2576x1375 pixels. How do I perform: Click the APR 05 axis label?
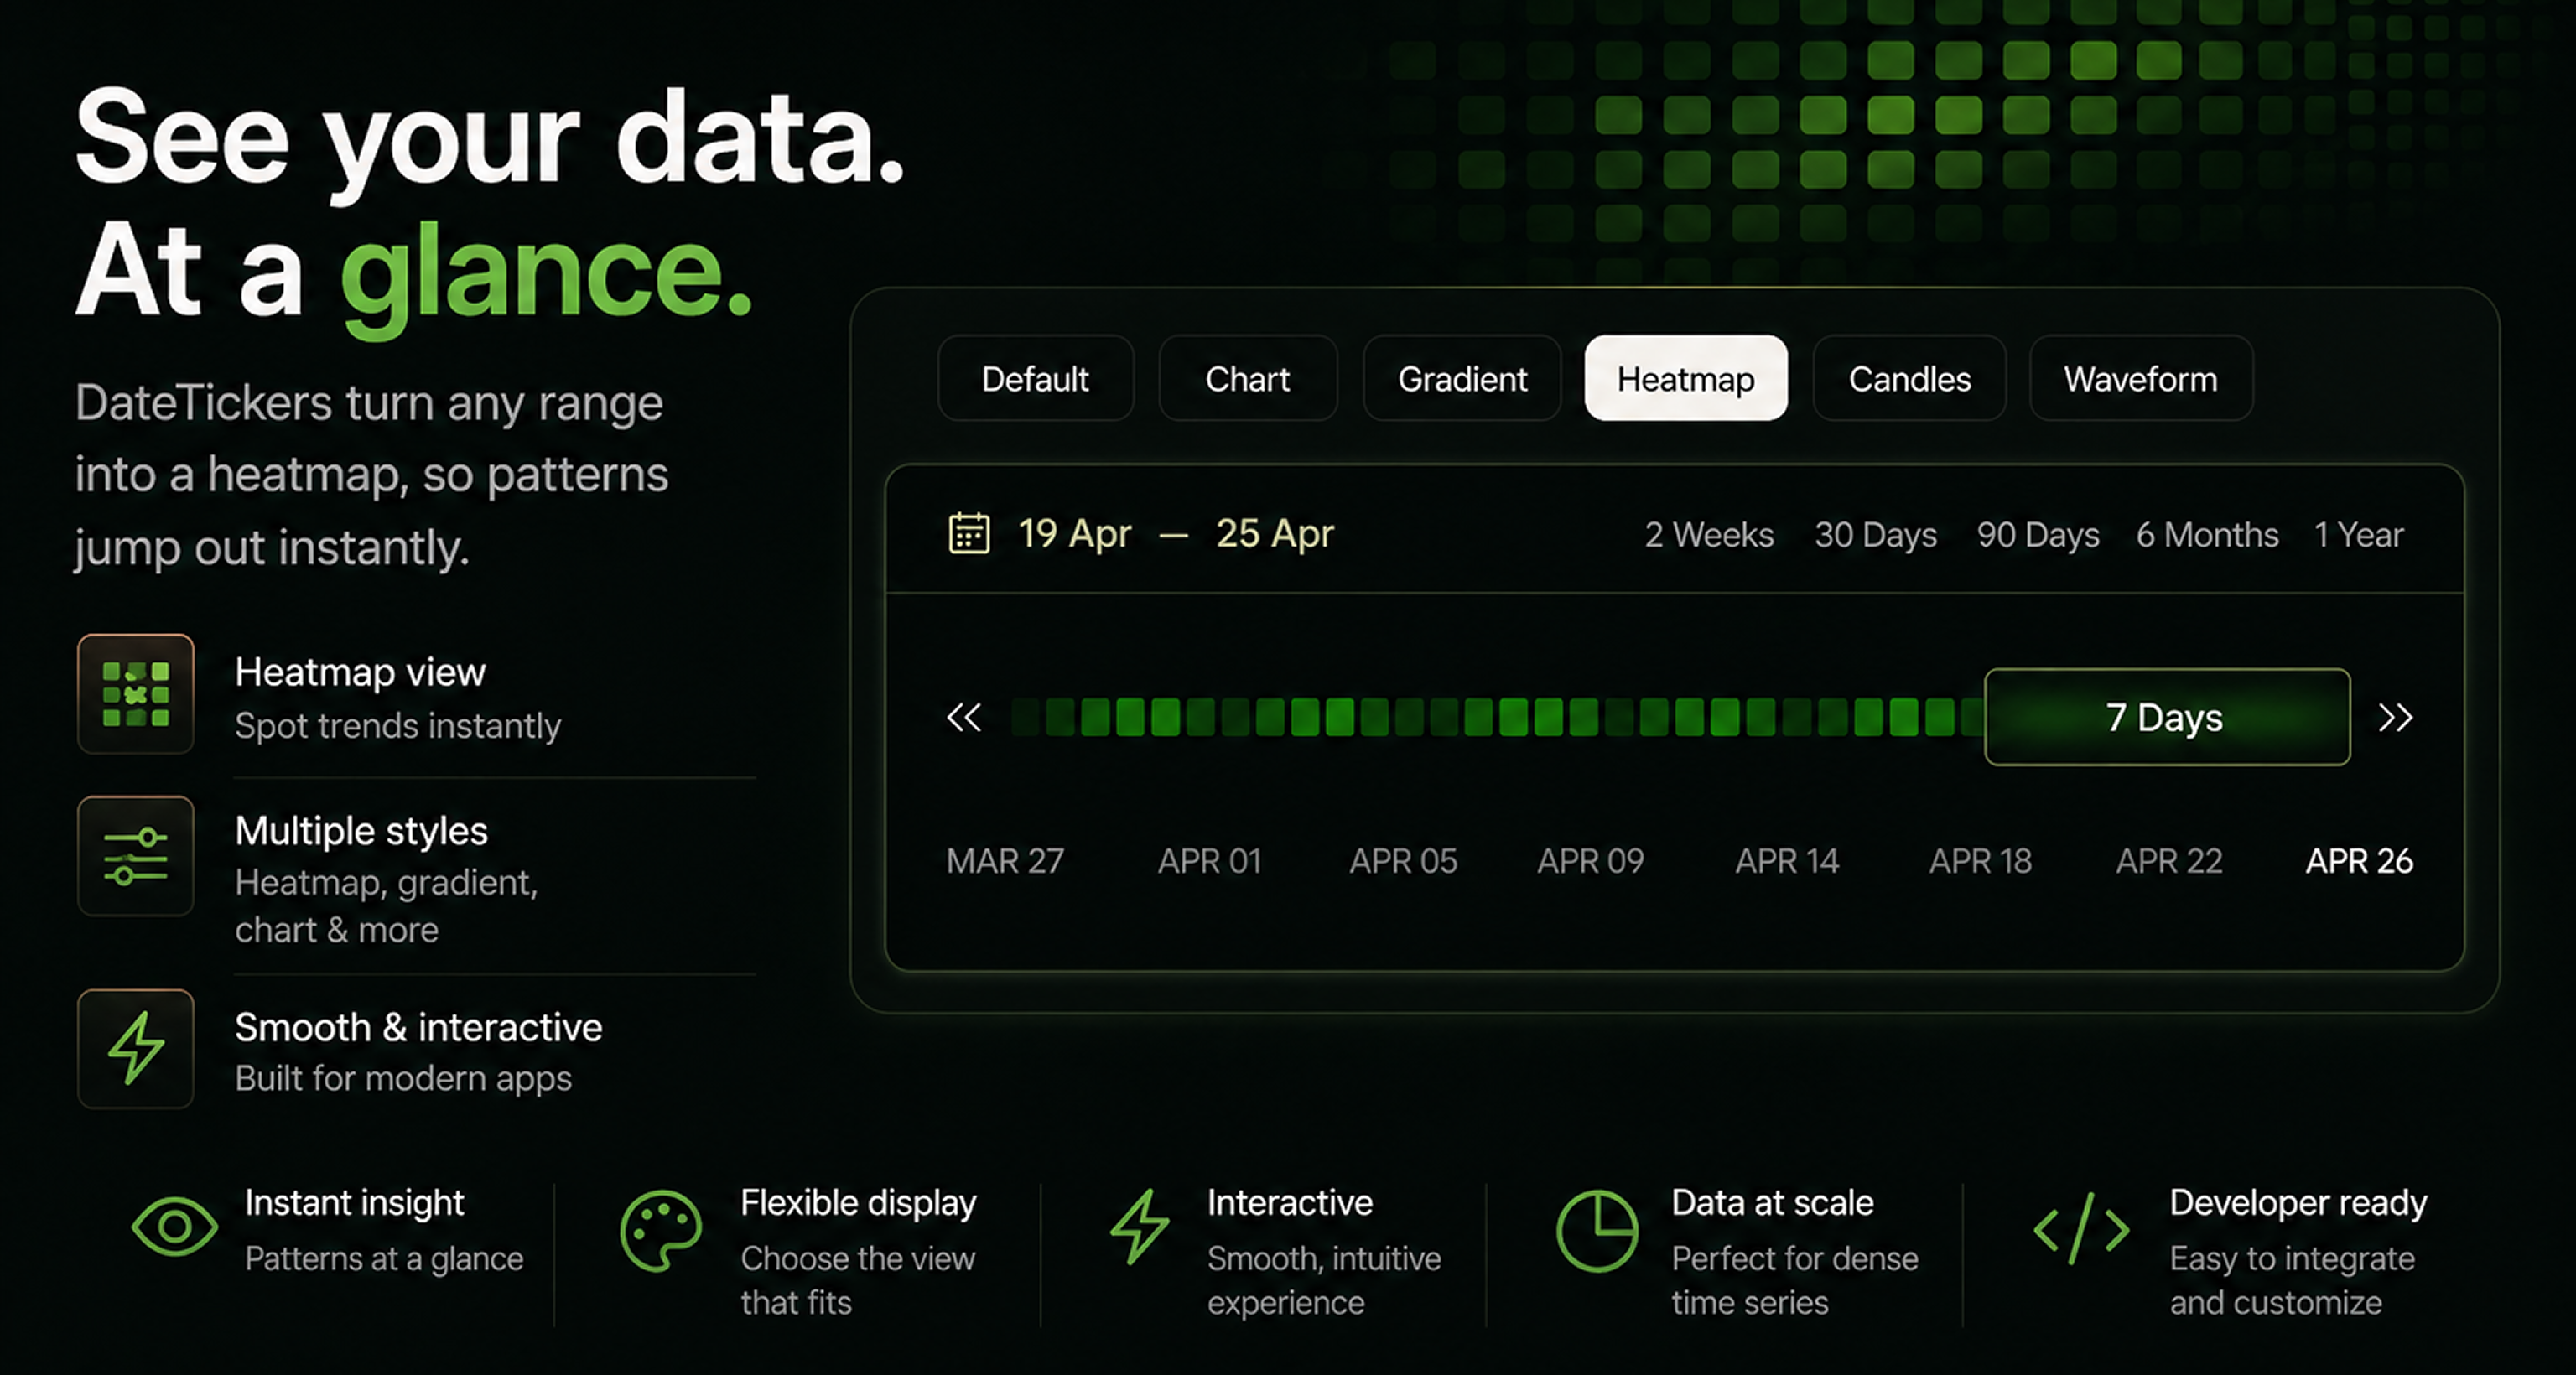click(1403, 861)
